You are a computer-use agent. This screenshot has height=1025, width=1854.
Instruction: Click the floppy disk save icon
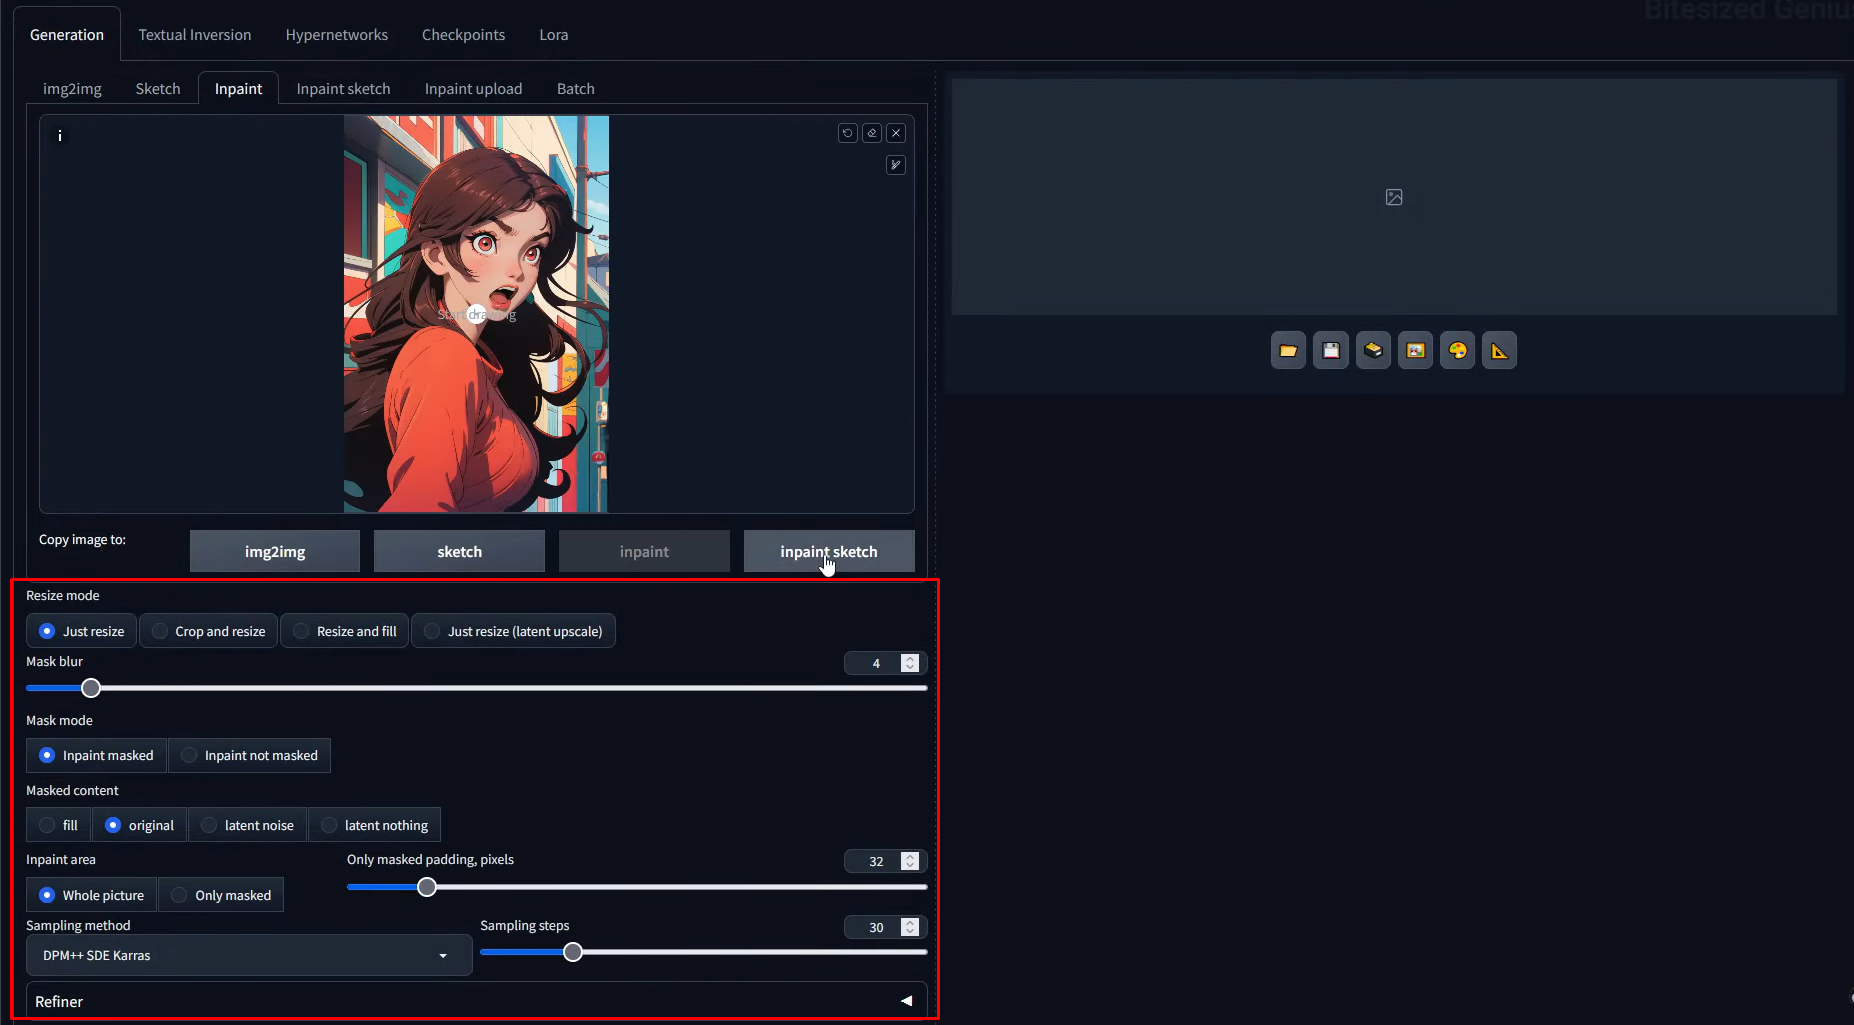[x=1331, y=351]
